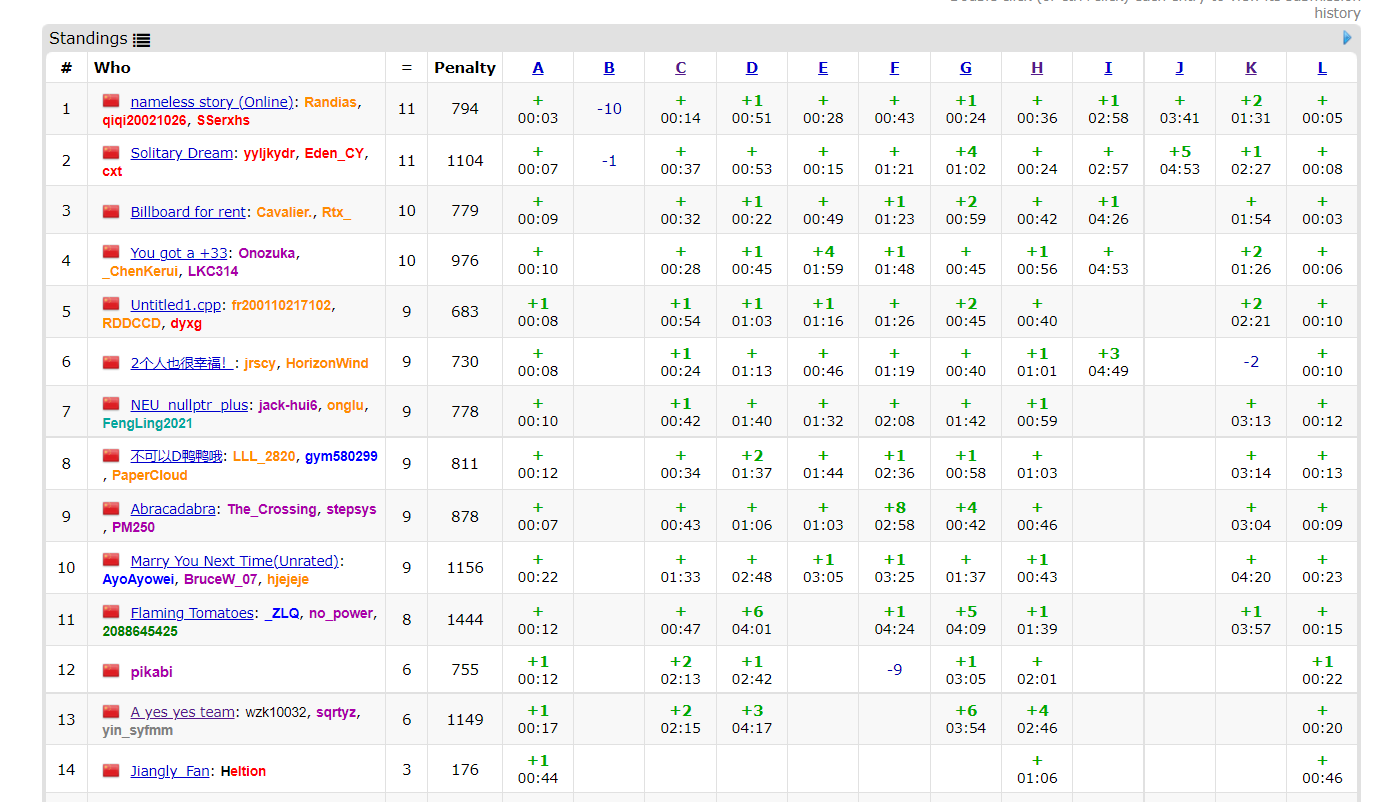The height and width of the screenshot is (802, 1387).
Task: Click the flag icon beside Solitary Dream
Action: [111, 153]
